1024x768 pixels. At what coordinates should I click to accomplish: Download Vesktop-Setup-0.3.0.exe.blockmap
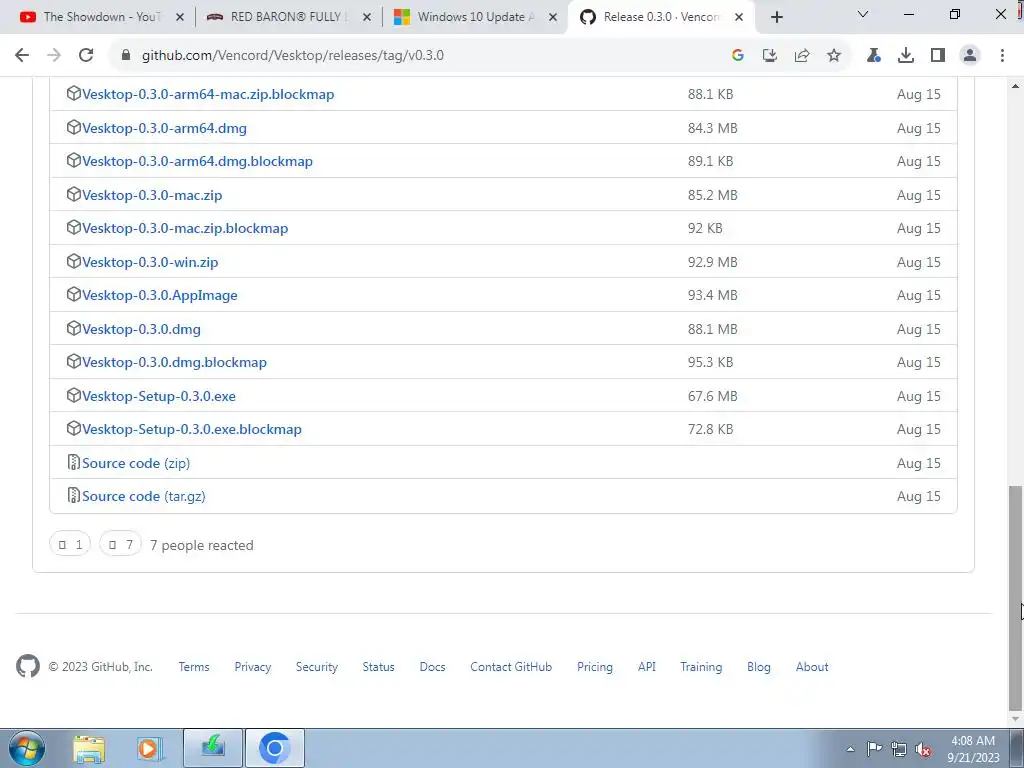(192, 430)
